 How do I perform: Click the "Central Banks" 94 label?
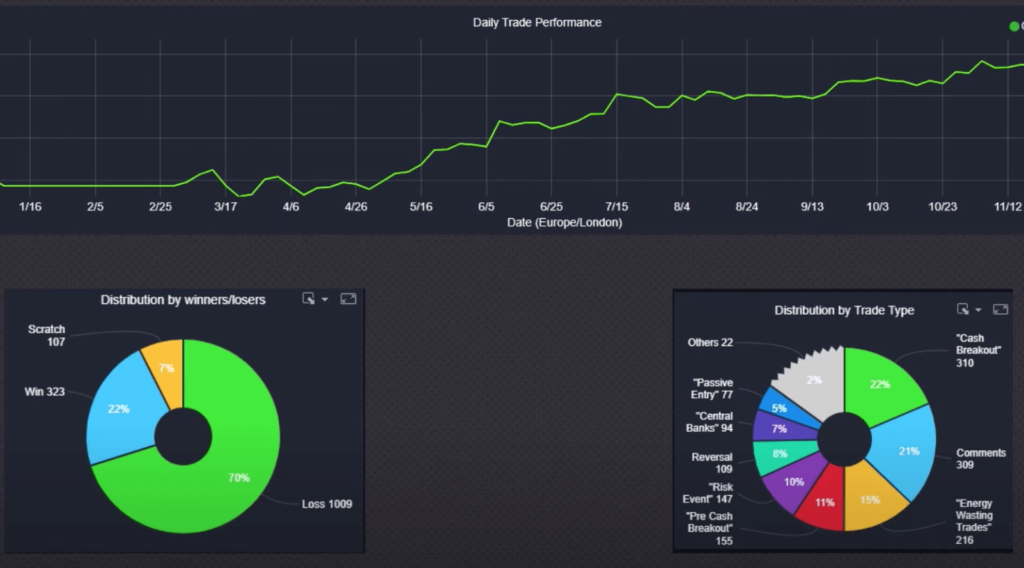(712, 423)
